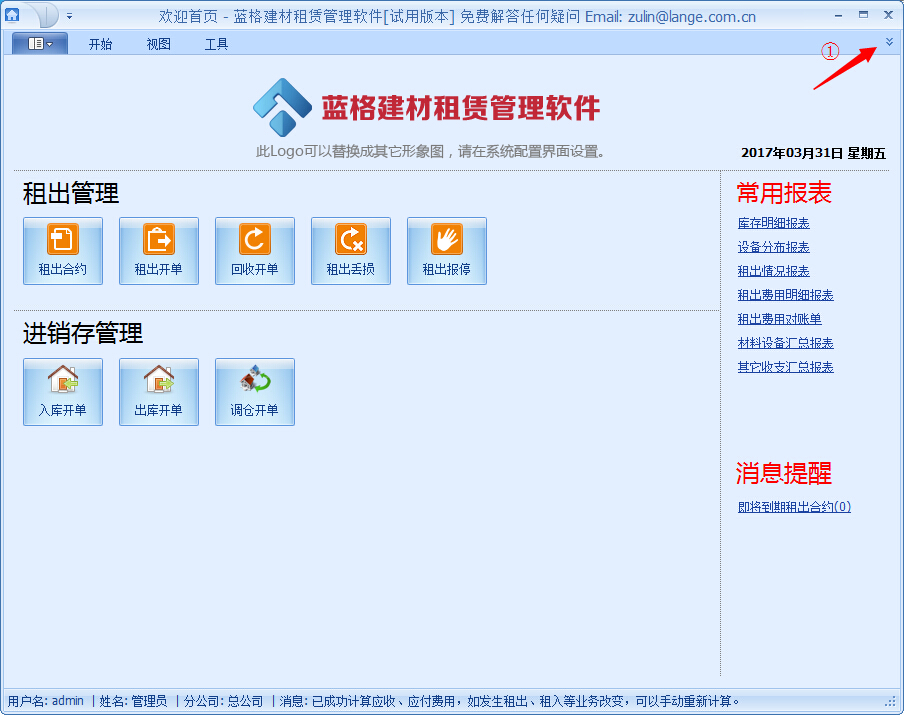Click the status bar text 用户名: admin
Viewport: 904px width, 715px height.
(46, 701)
